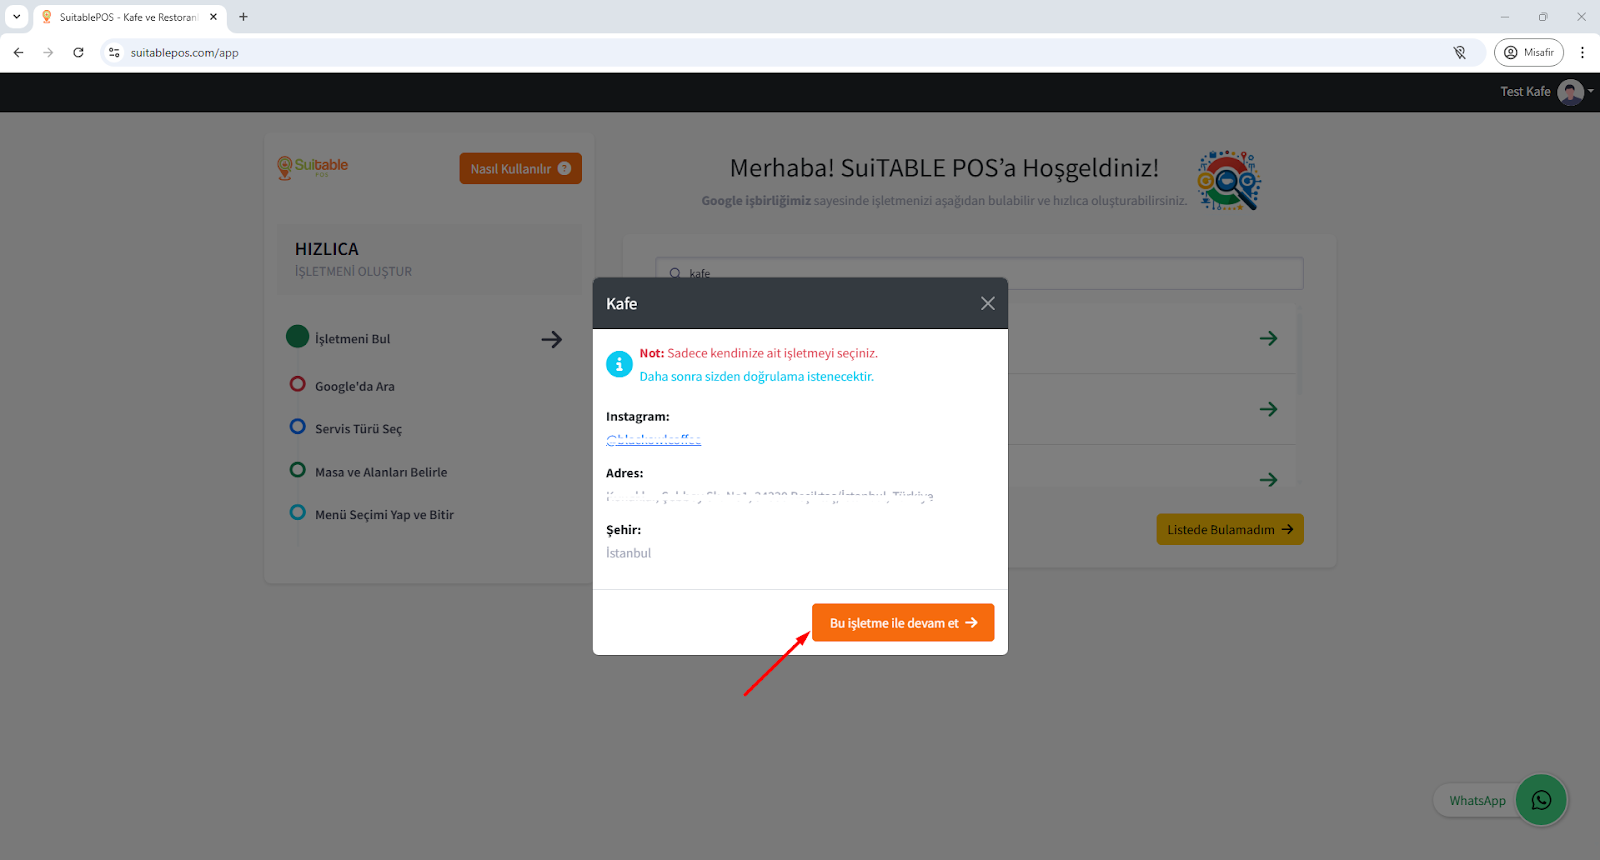Close the Kafe dialog
Image resolution: width=1600 pixels, height=860 pixels.
pos(987,303)
